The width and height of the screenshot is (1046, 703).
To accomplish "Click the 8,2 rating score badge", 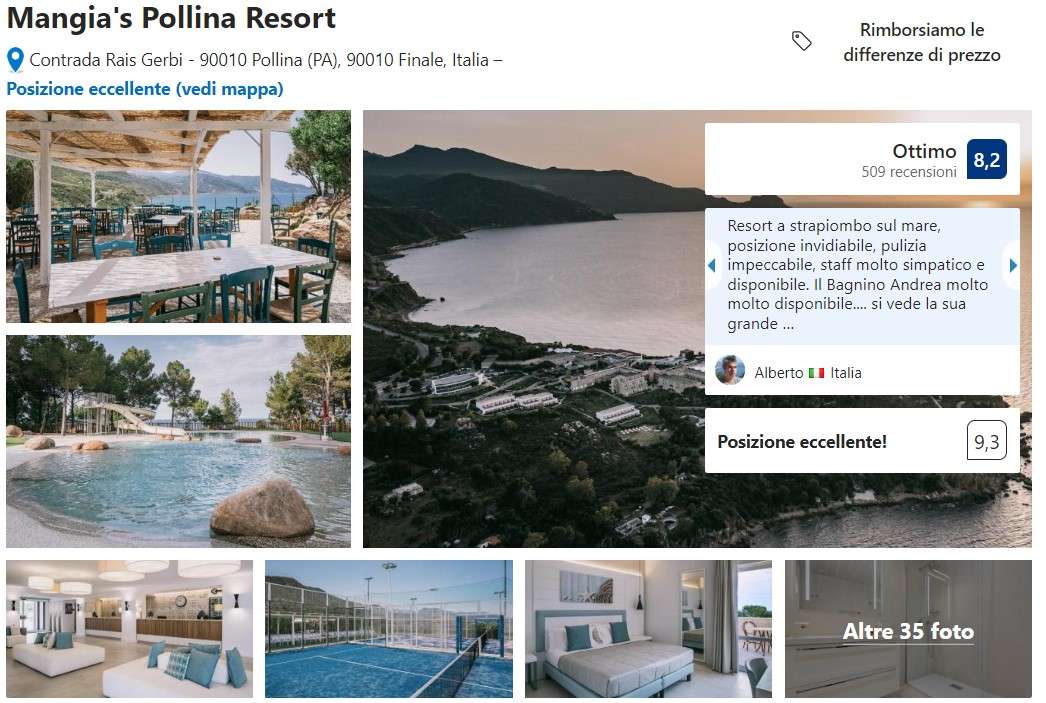I will 987,159.
